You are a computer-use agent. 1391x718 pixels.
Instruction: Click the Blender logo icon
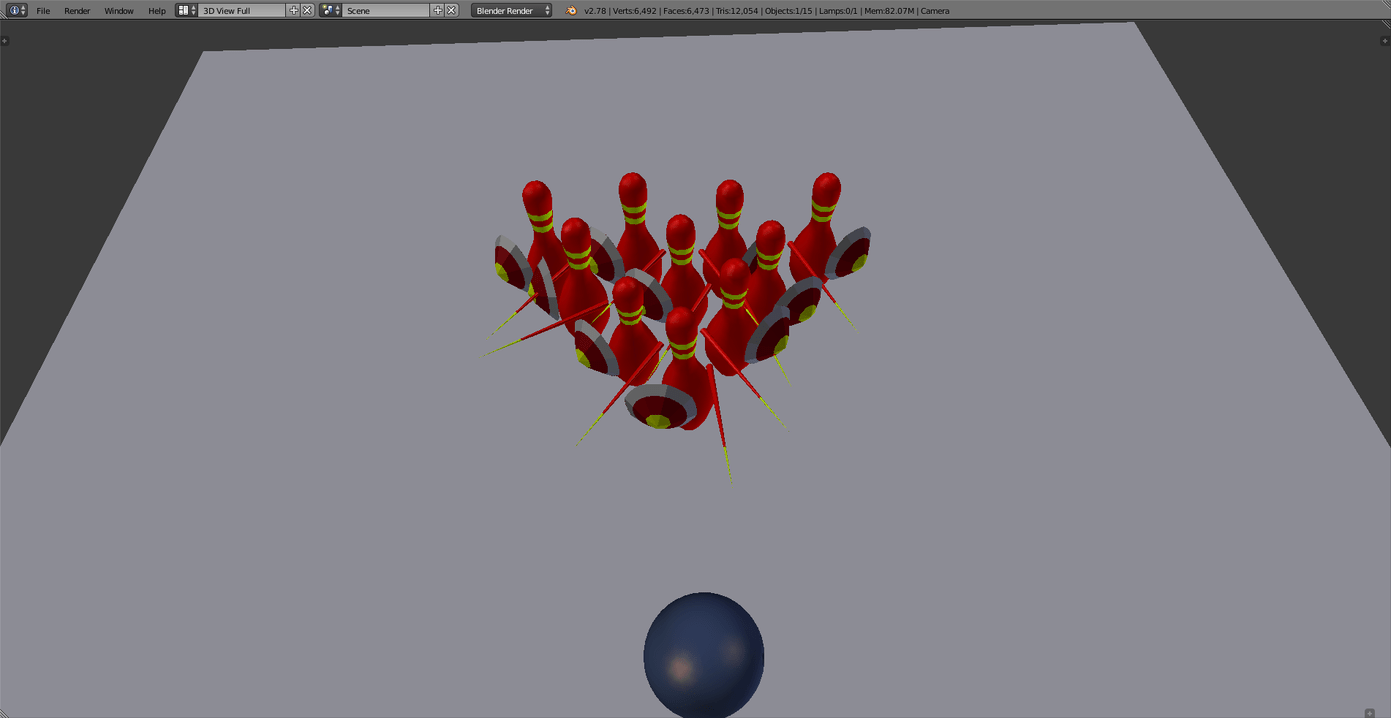point(571,10)
